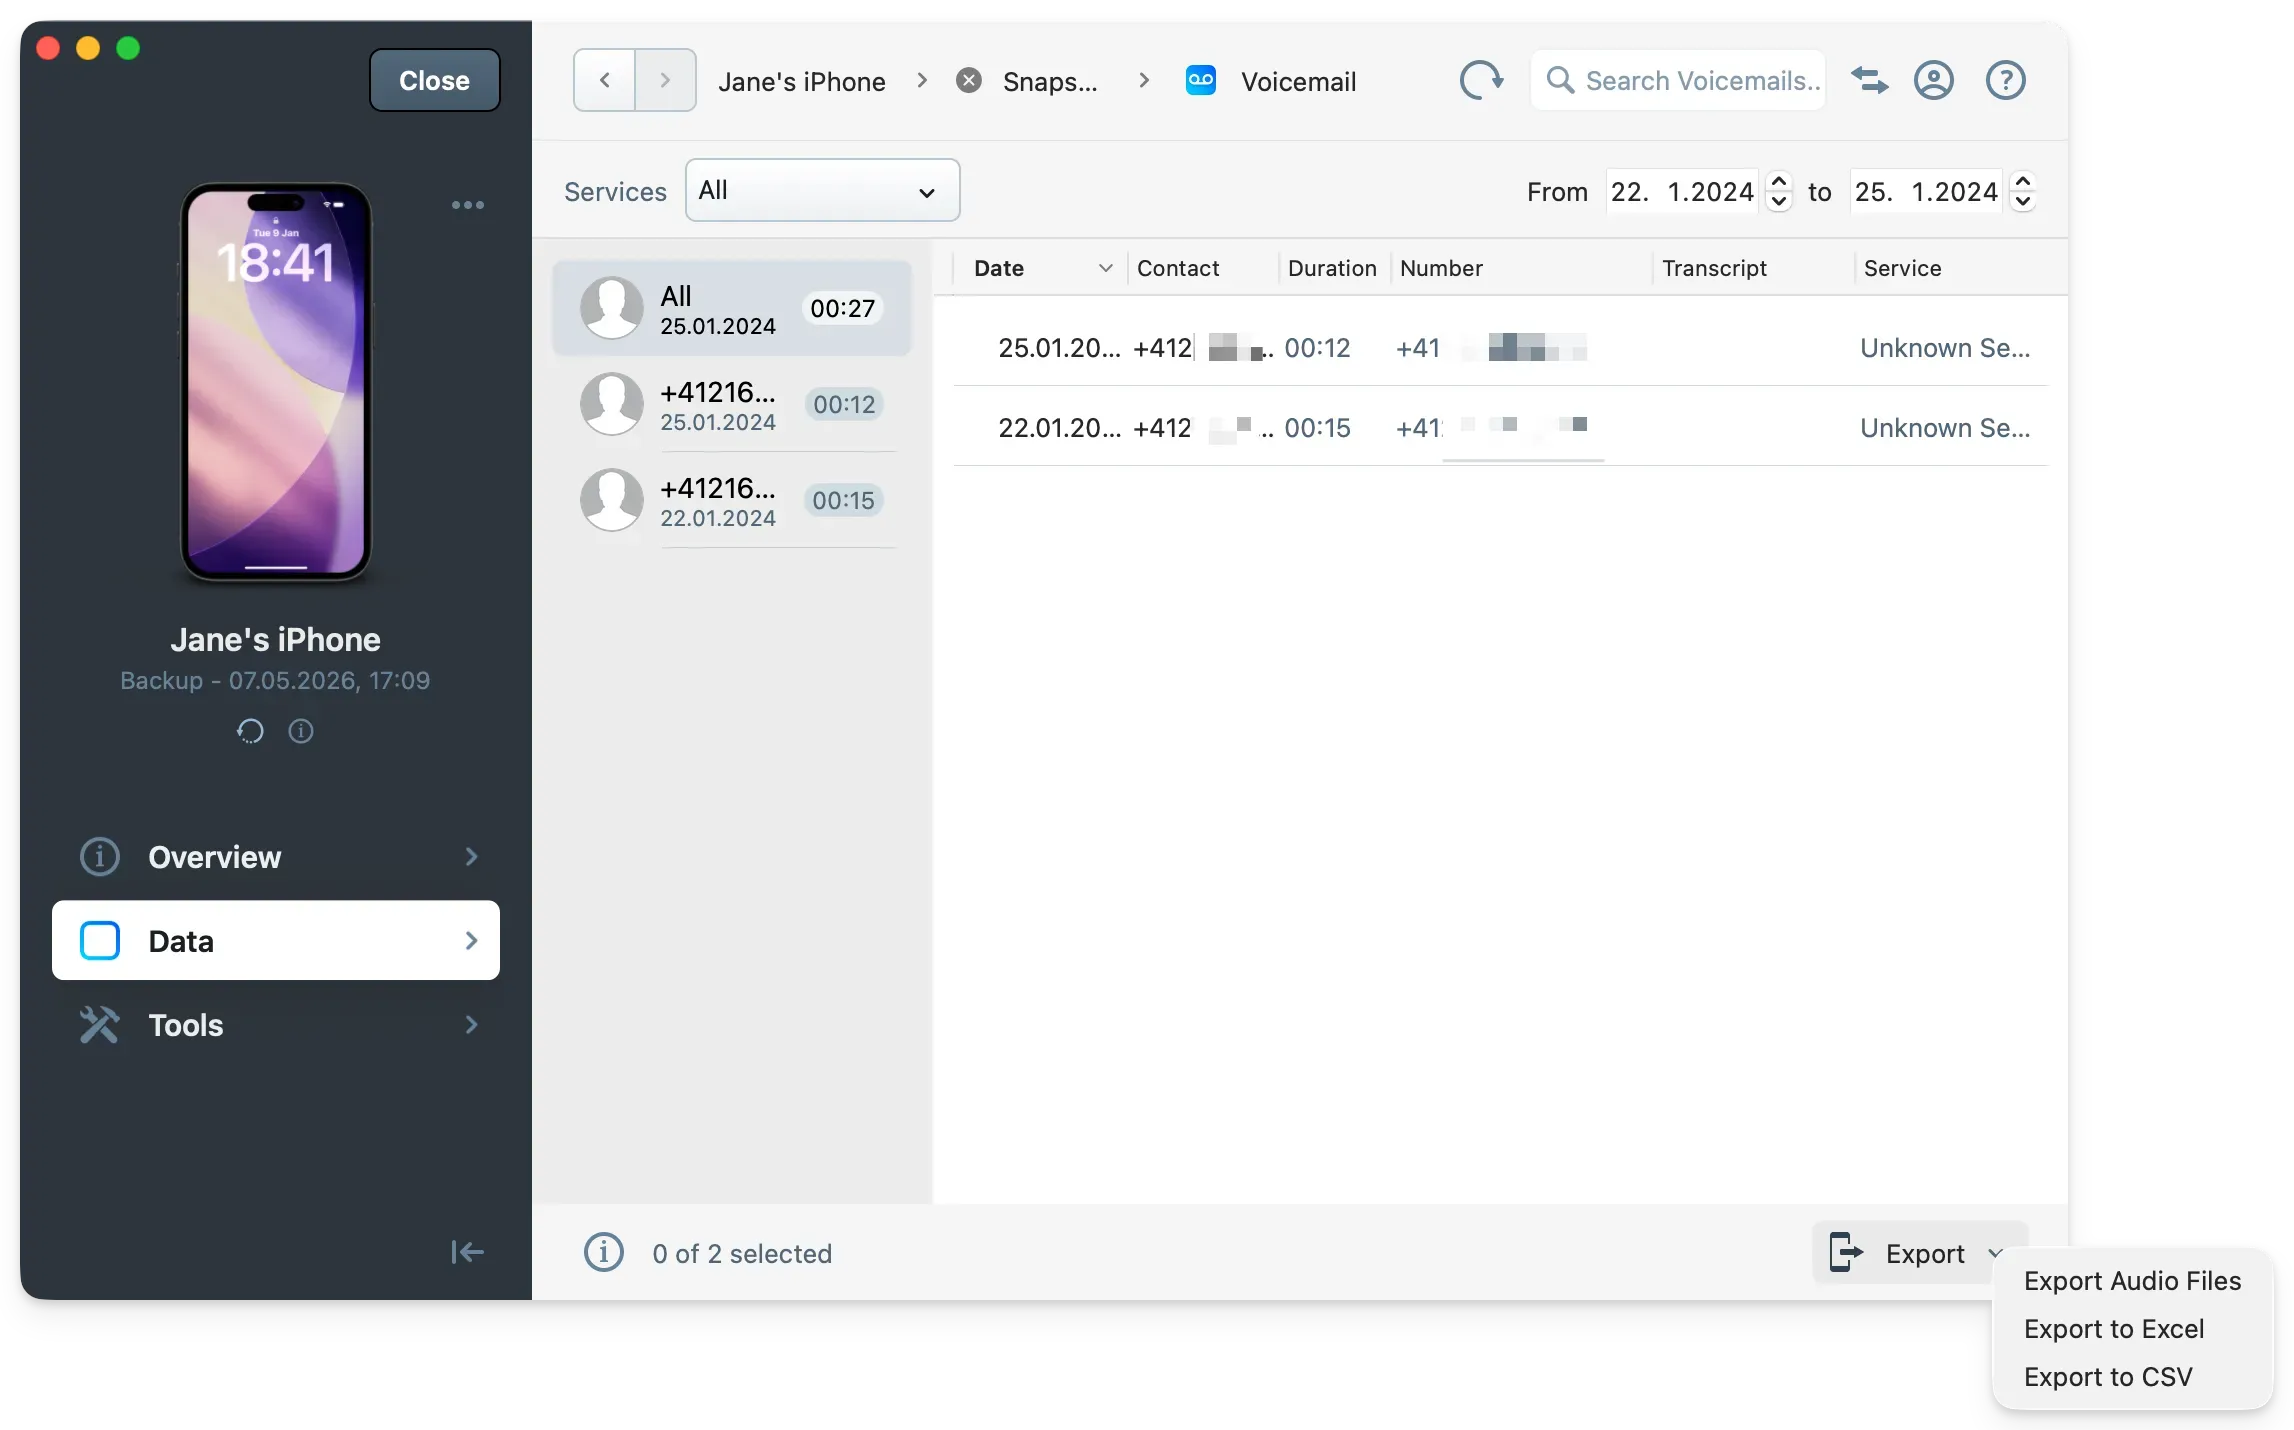Image resolution: width=2294 pixels, height=1430 pixels.
Task: Click the avatar of the All entry
Action: tap(612, 309)
